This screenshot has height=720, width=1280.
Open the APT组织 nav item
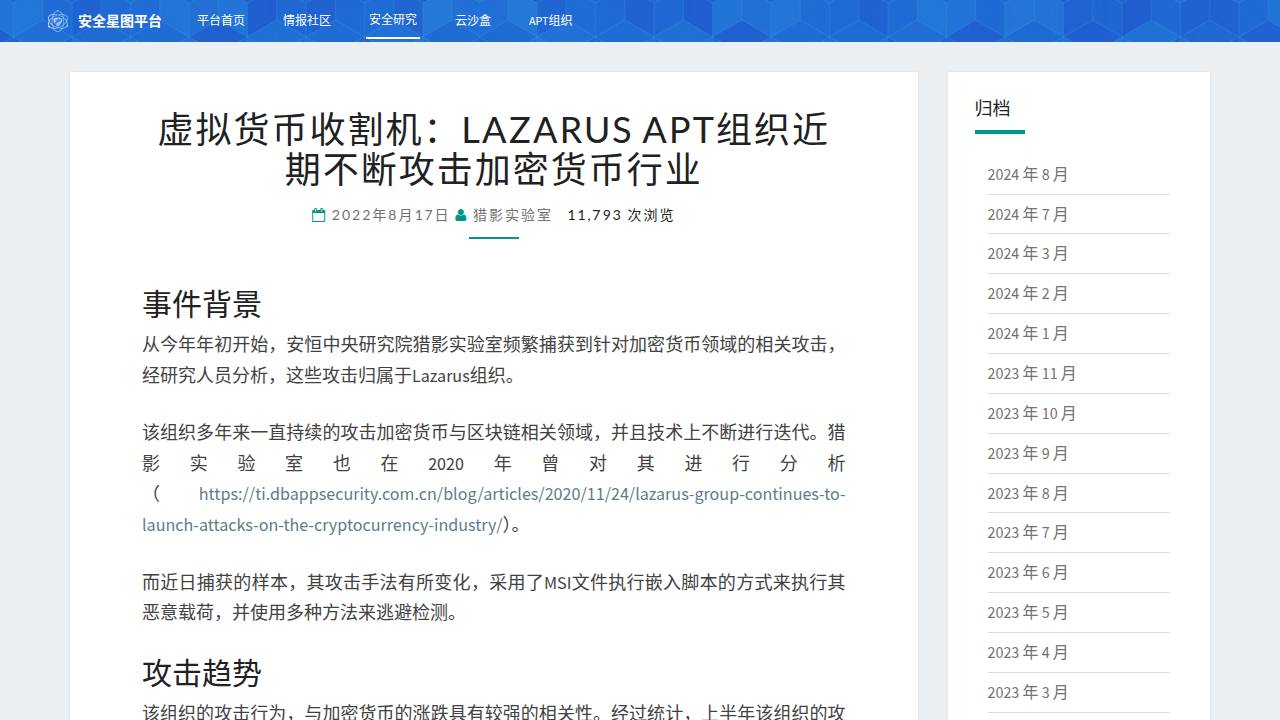click(551, 20)
